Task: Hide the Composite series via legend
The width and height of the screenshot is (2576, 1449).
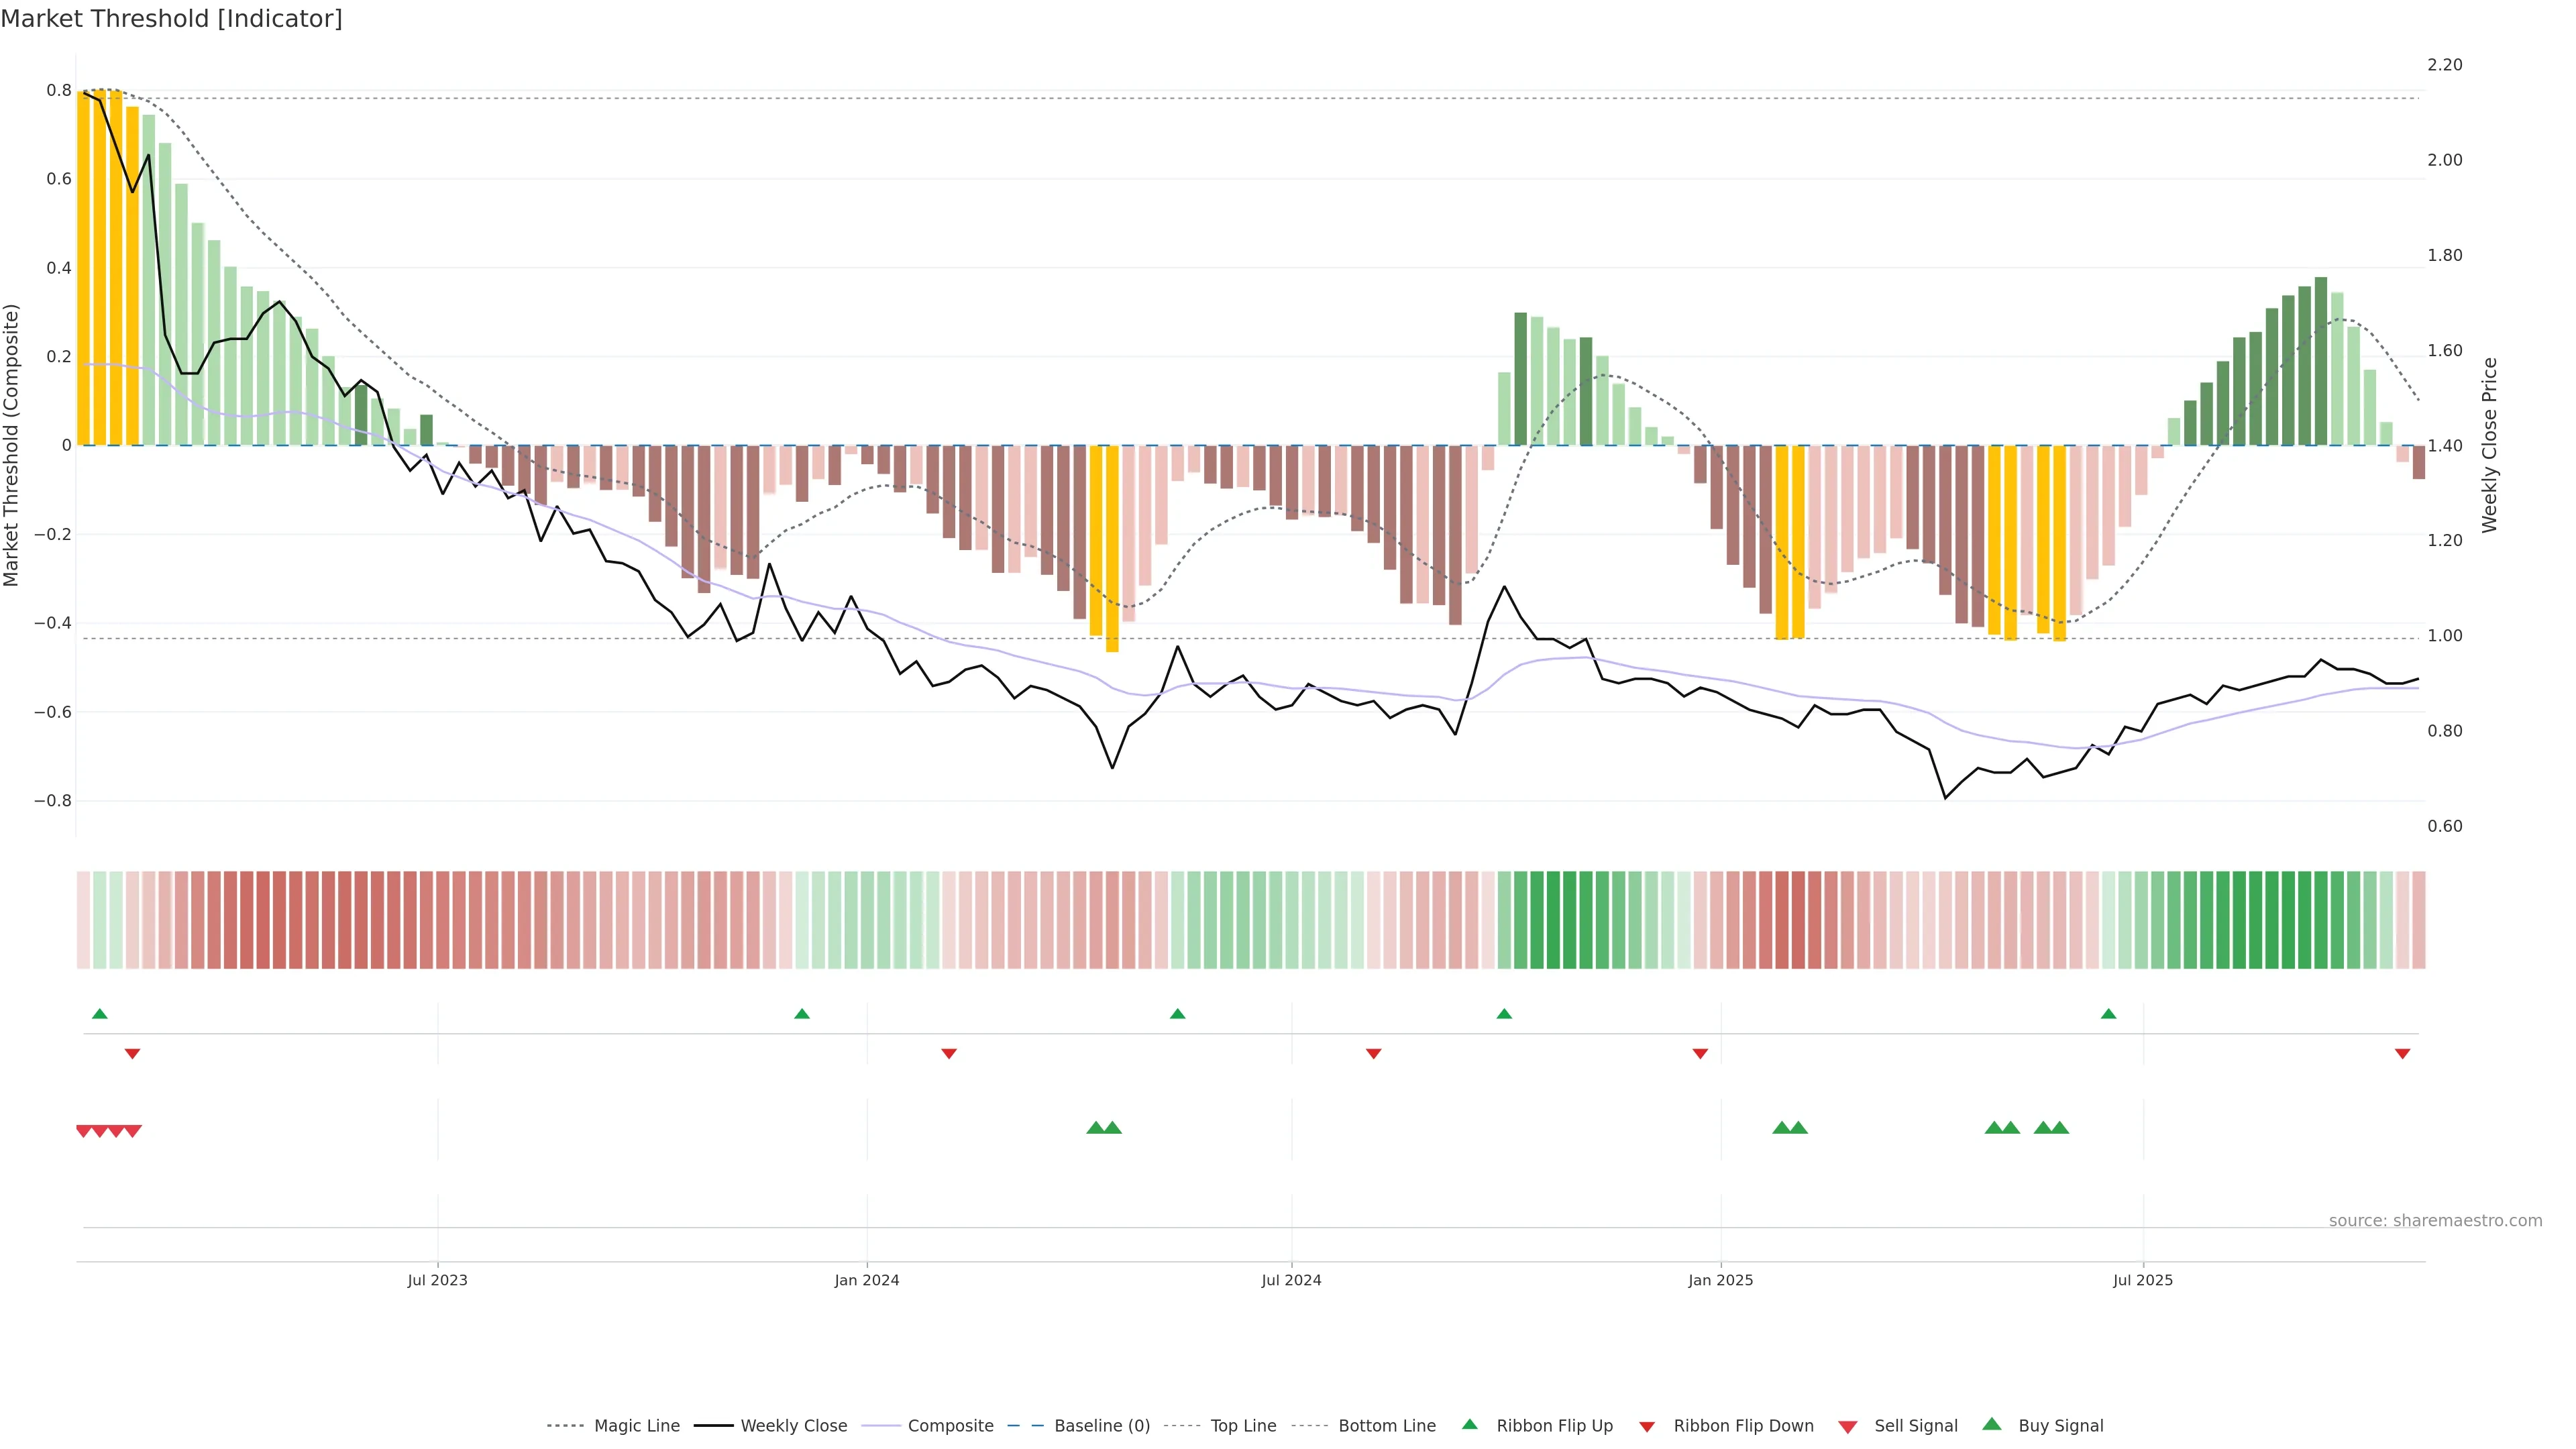Action: pos(950,1426)
